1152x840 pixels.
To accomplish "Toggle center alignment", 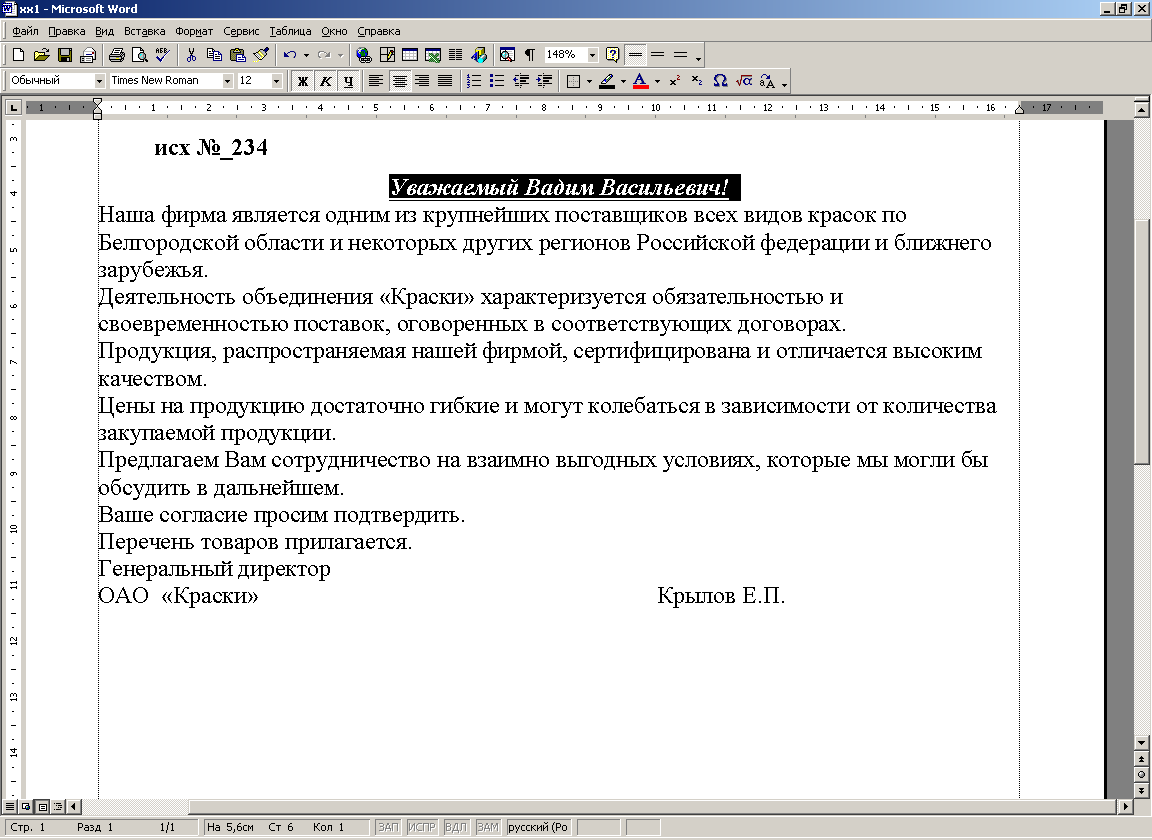I will point(400,81).
